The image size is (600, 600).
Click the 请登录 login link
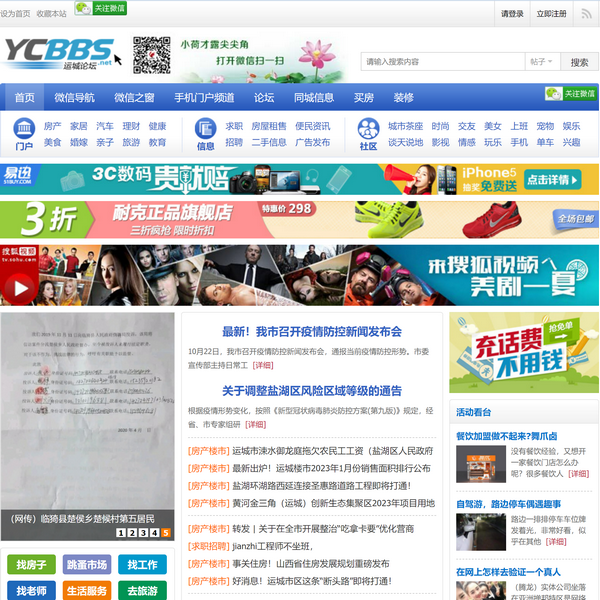pos(512,14)
